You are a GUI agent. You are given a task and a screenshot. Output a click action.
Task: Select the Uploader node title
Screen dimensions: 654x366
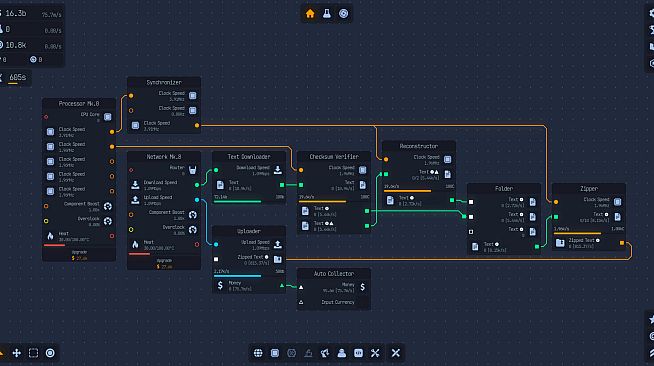coord(249,231)
